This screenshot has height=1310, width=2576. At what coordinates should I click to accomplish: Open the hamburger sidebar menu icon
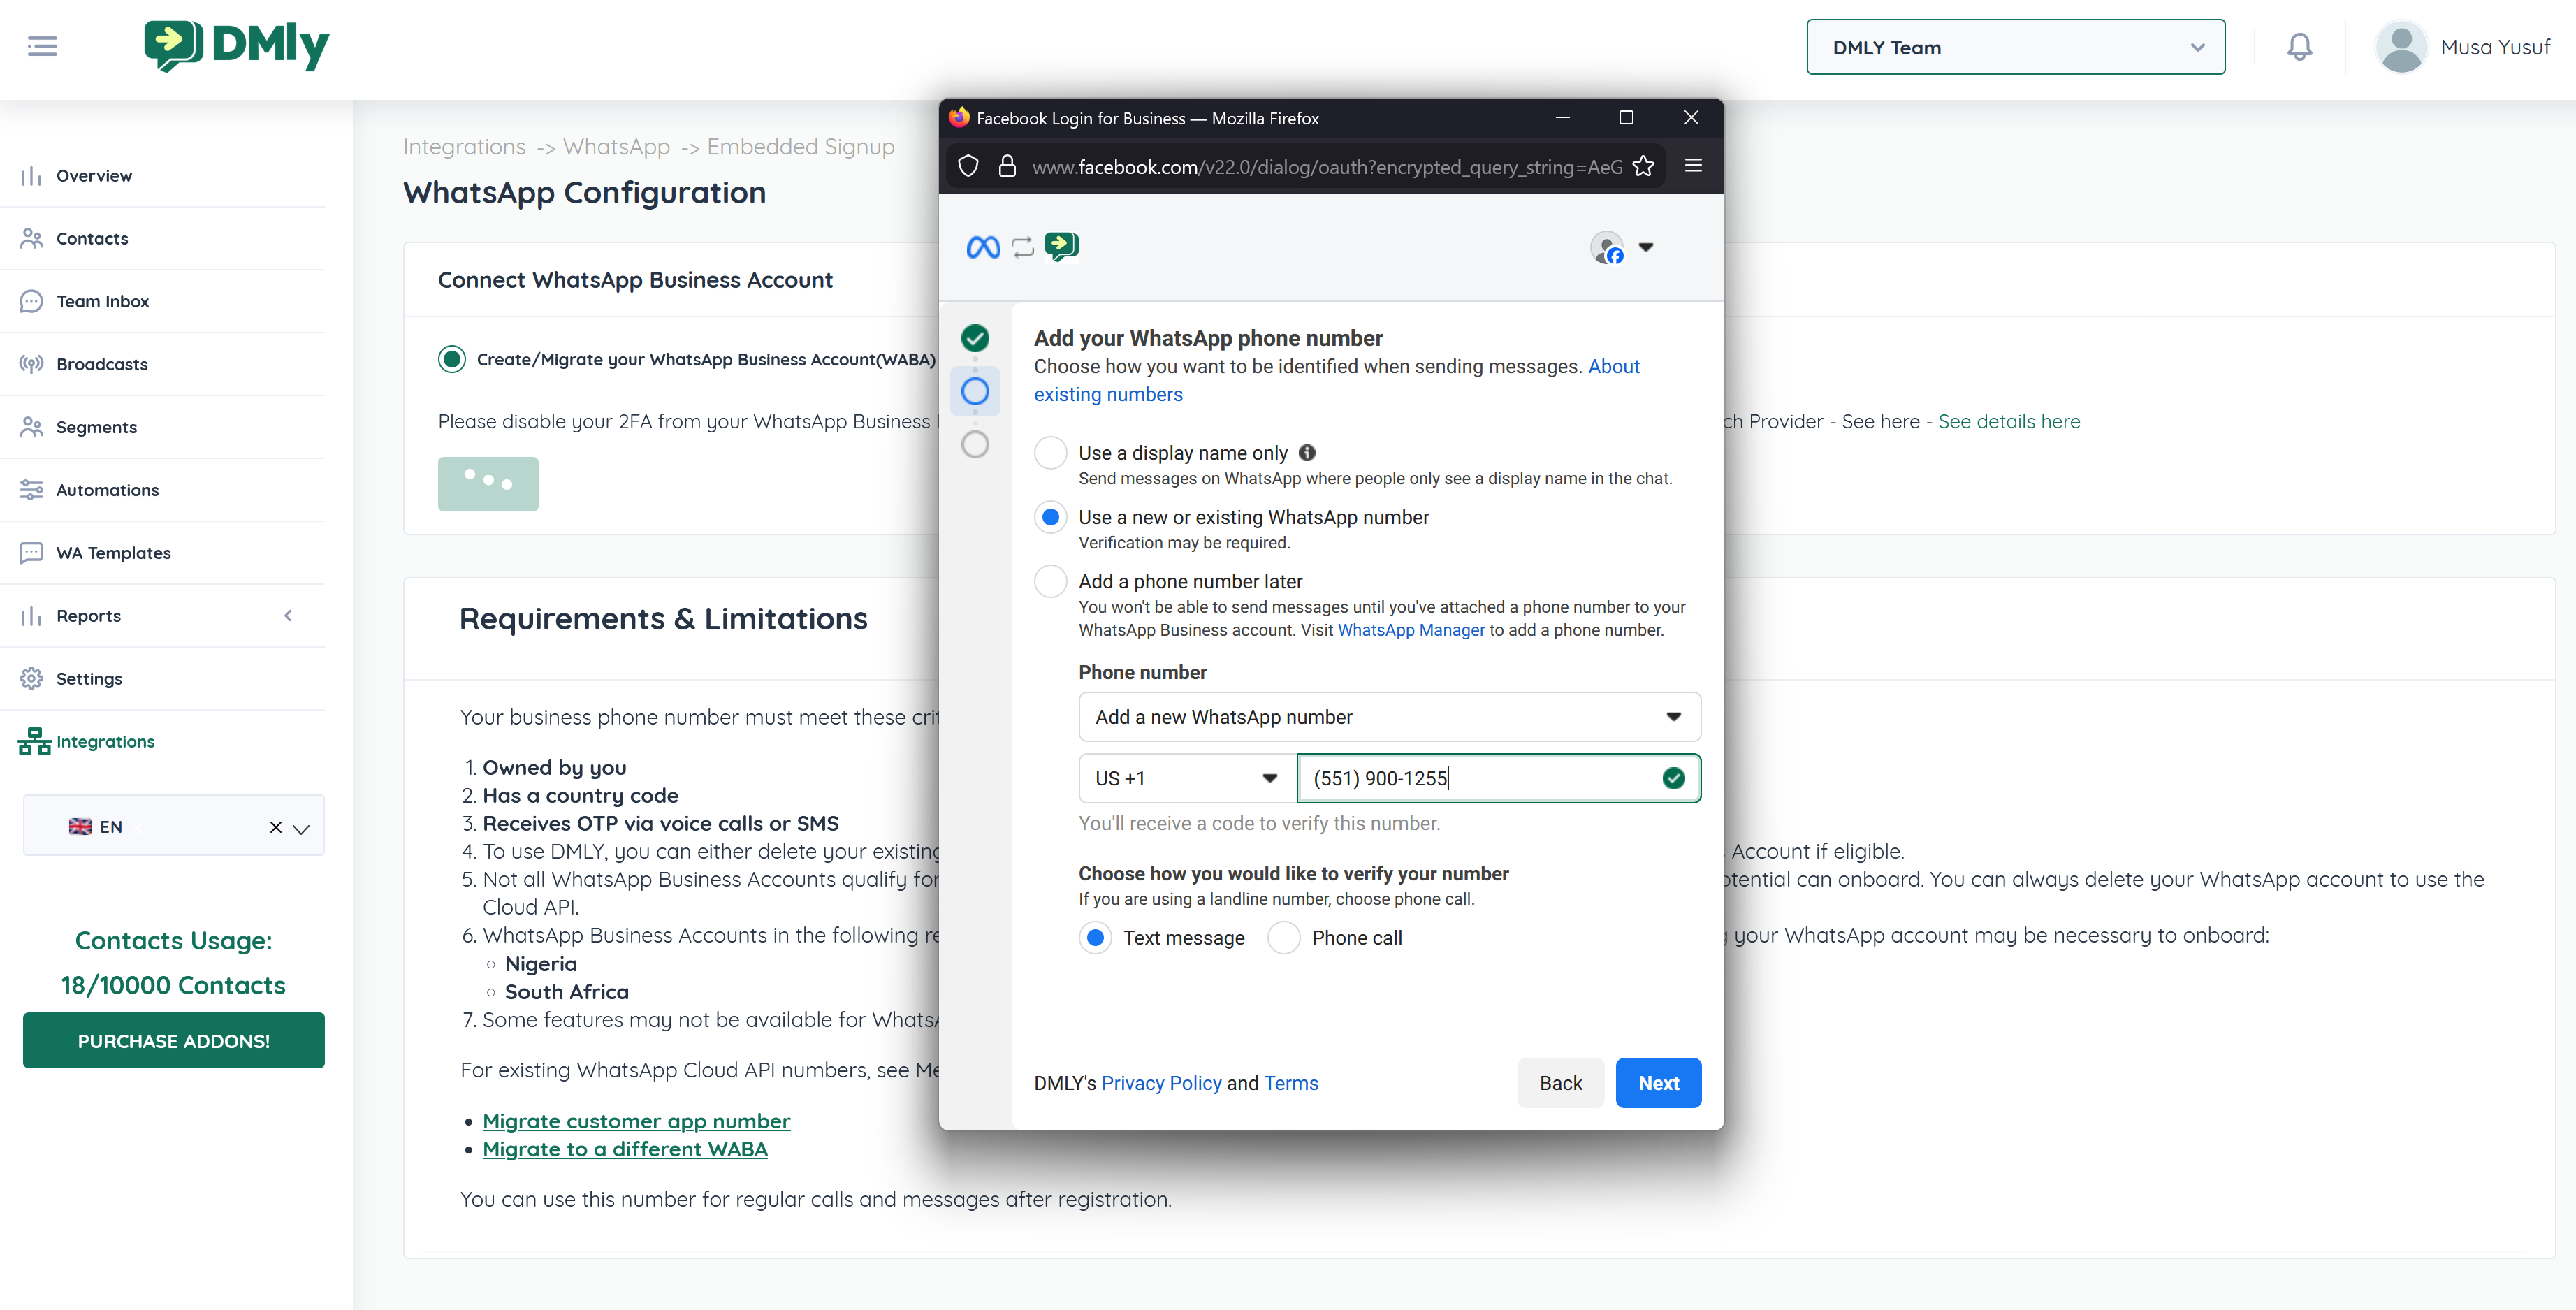(x=42, y=46)
